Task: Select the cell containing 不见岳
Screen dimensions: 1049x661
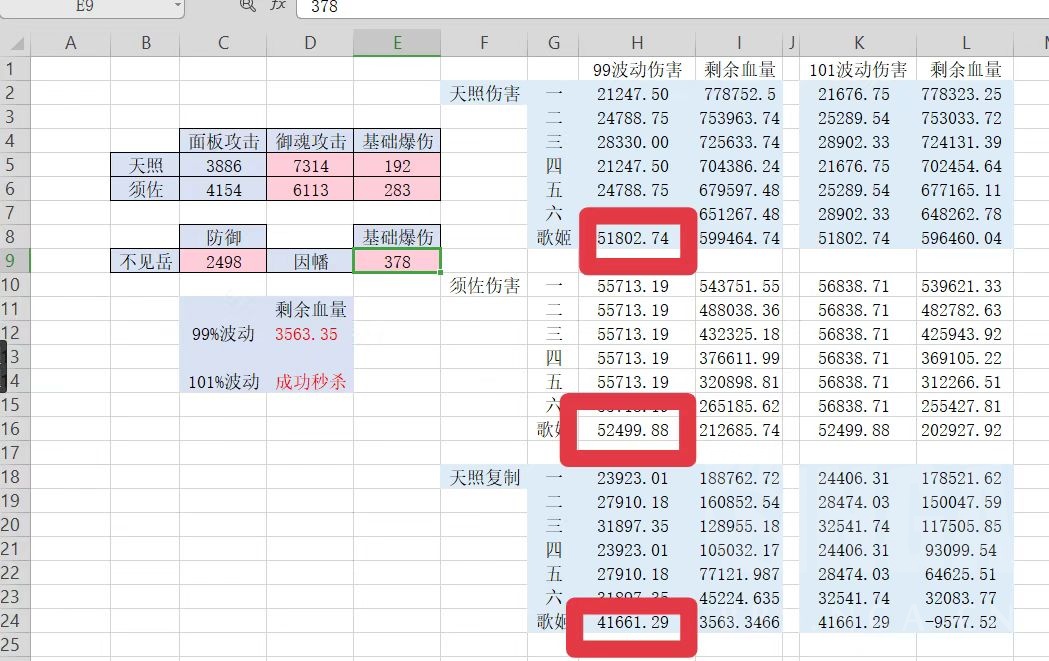Action: pos(146,261)
